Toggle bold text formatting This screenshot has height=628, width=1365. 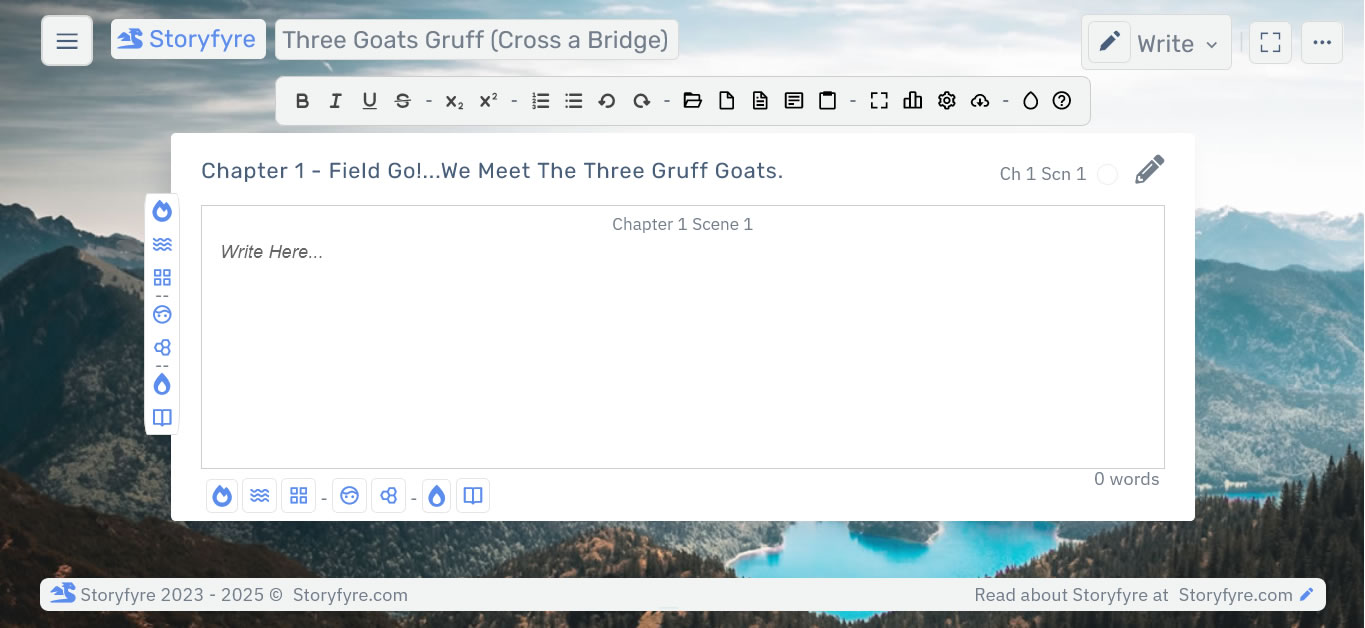[x=302, y=100]
